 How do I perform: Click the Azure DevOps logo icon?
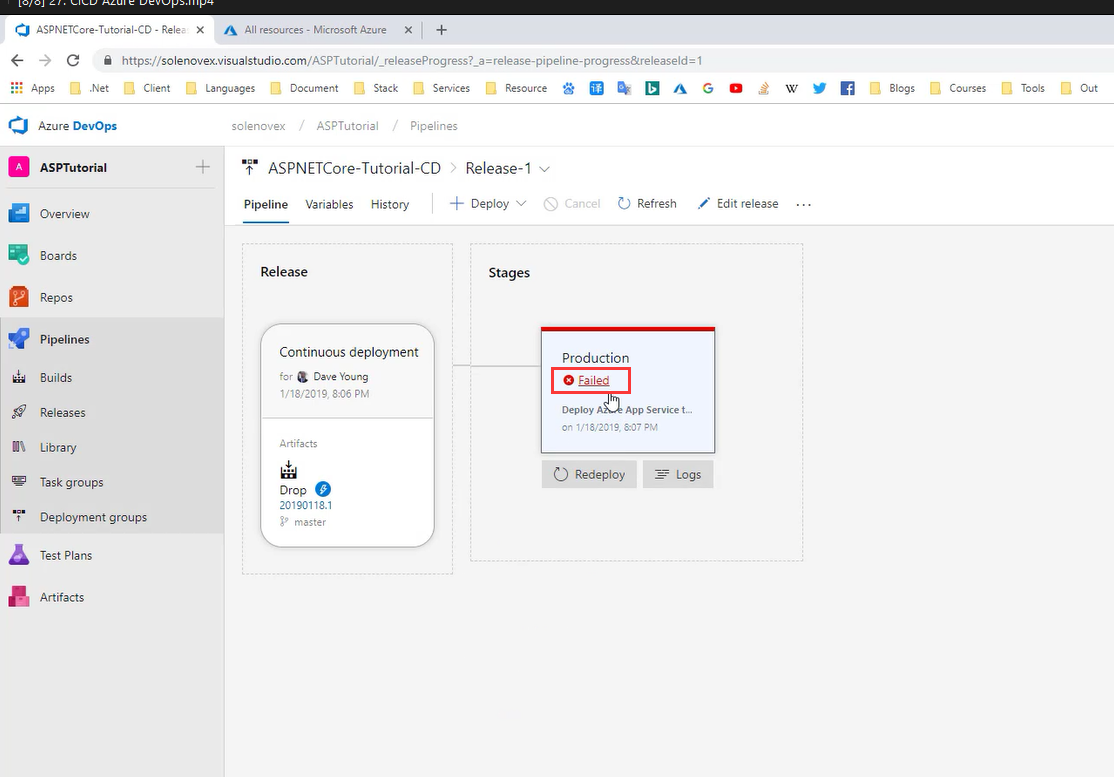coord(18,126)
